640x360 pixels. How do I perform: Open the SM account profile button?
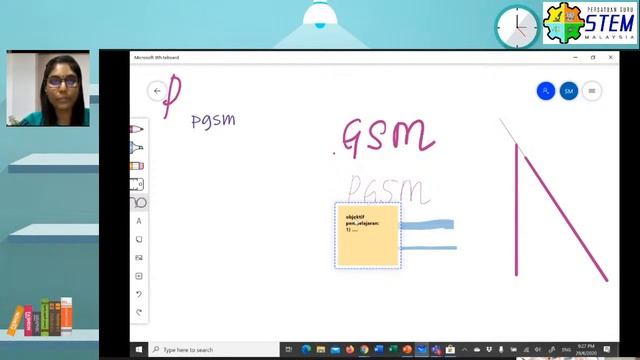569,91
